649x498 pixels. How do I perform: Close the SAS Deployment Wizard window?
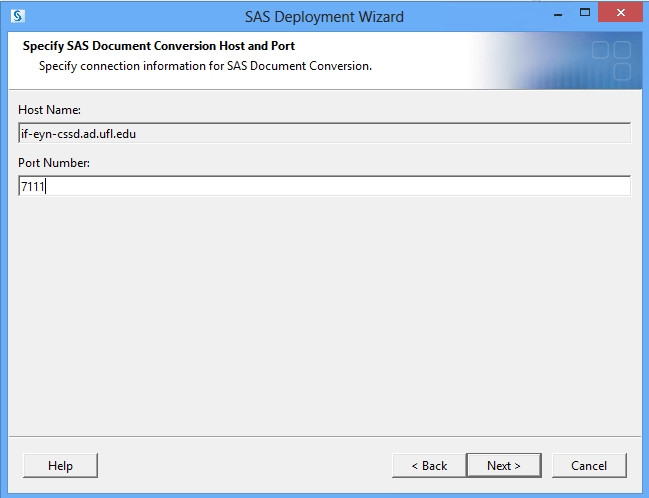point(620,13)
